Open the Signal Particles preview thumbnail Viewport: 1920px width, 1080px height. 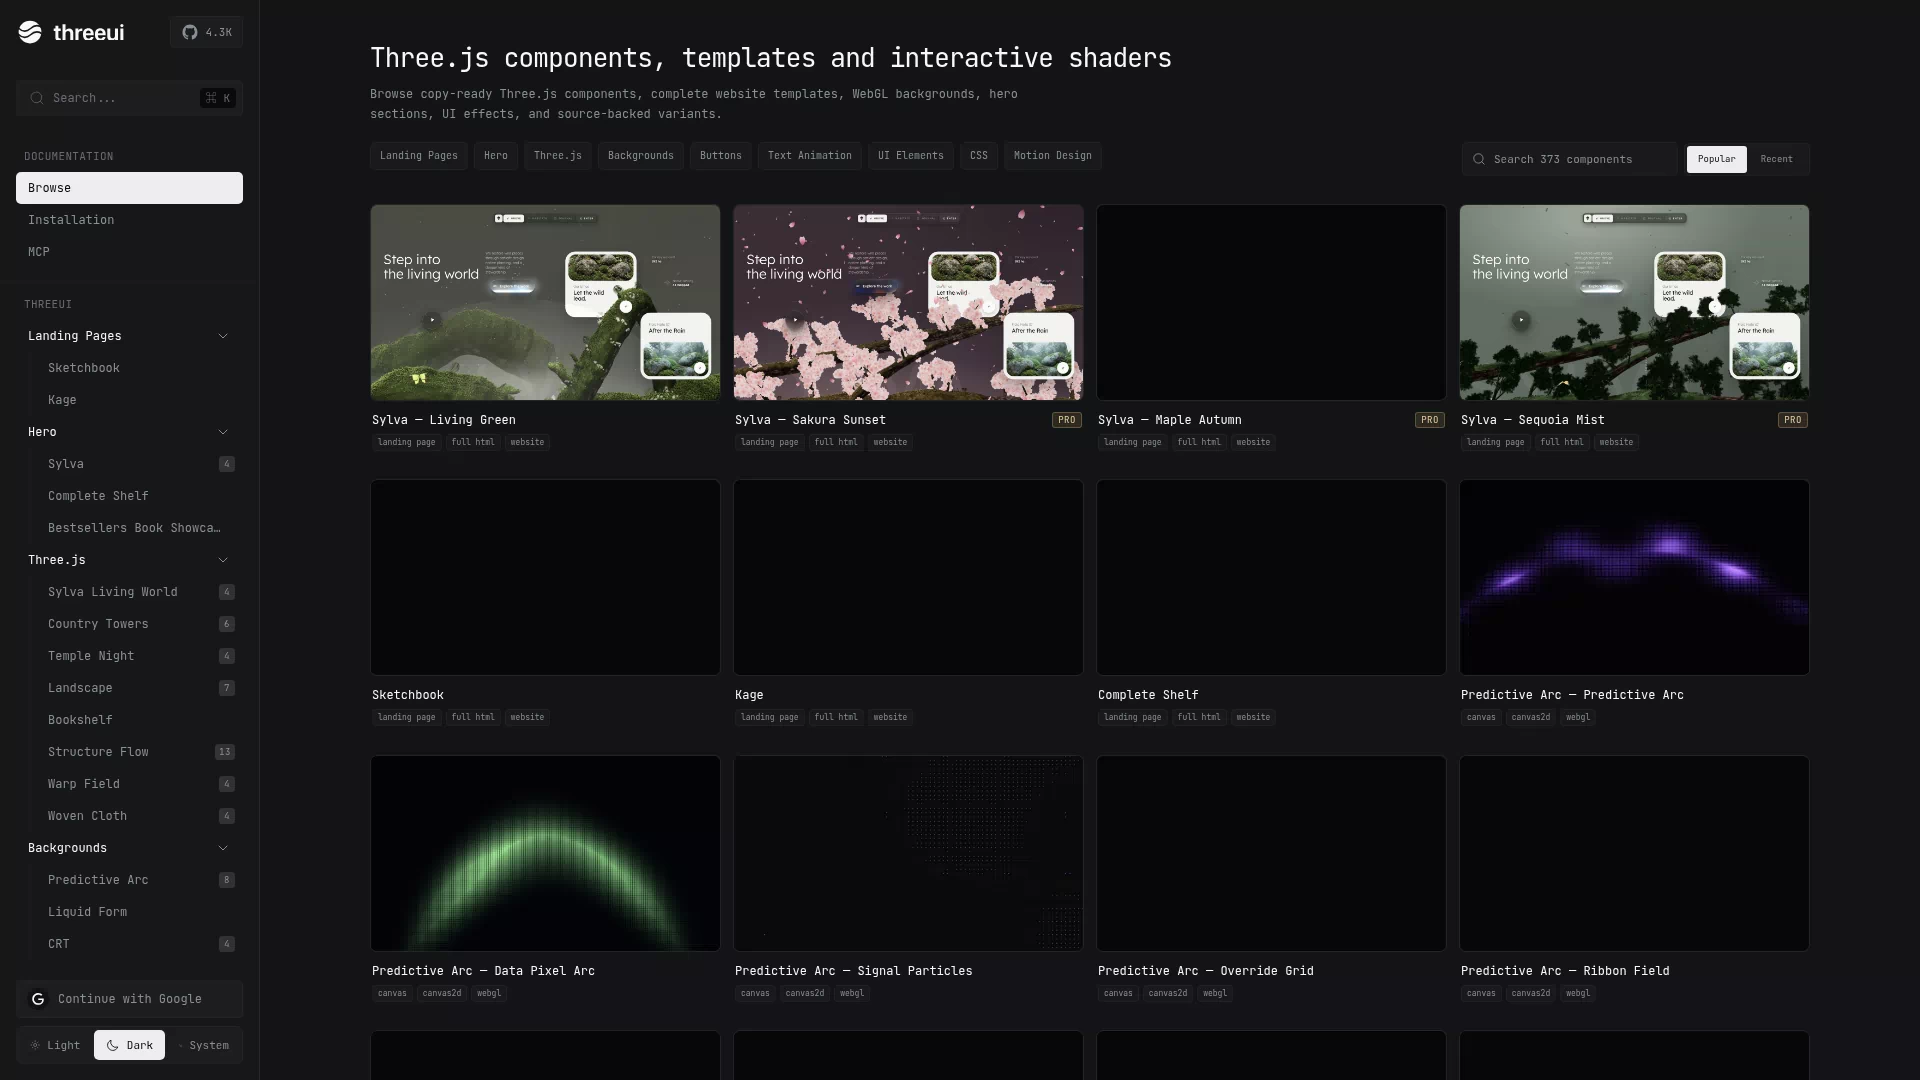(908, 853)
